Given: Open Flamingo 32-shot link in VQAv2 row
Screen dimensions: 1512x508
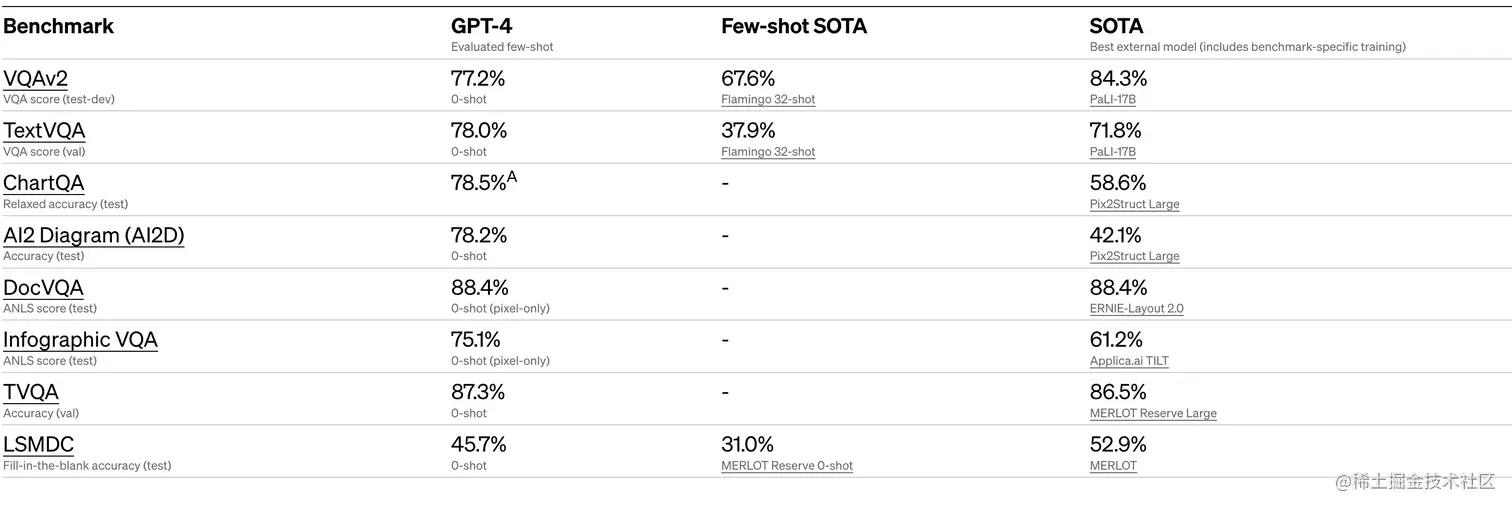Looking at the screenshot, I should tap(768, 100).
